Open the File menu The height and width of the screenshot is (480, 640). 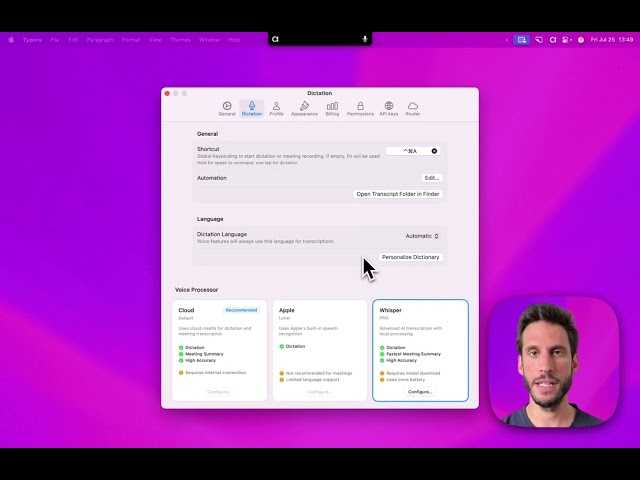(x=55, y=40)
